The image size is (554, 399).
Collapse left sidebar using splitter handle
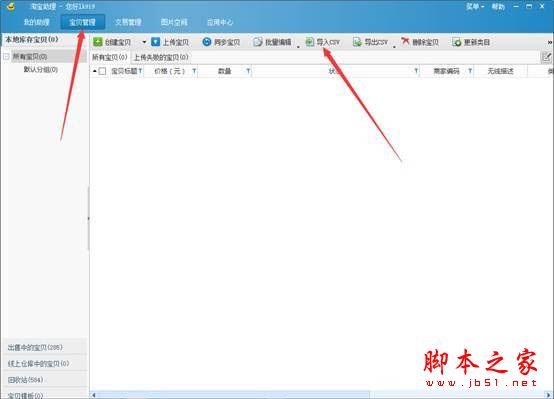(88, 218)
